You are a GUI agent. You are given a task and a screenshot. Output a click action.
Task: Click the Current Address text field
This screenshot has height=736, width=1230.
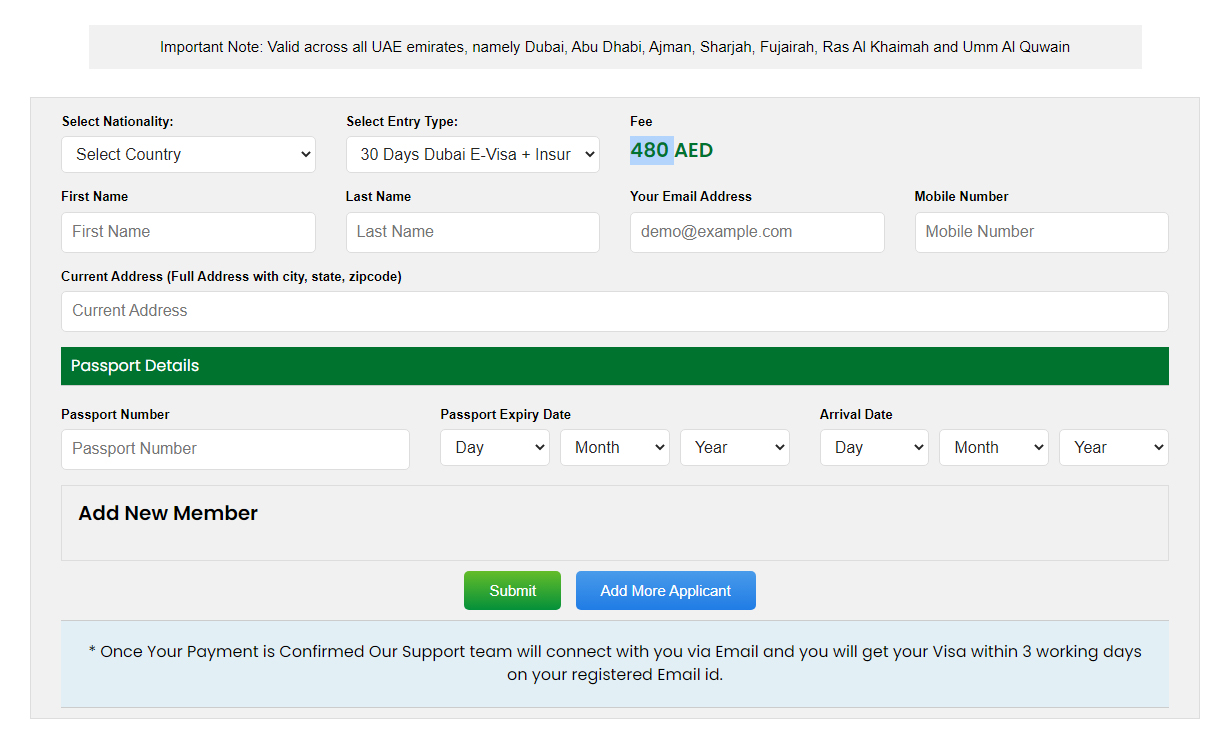coord(614,311)
